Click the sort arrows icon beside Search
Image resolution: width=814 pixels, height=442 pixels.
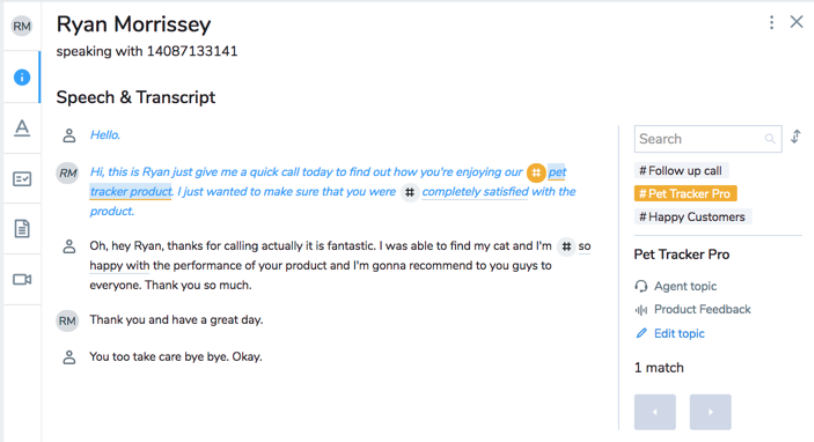(796, 137)
